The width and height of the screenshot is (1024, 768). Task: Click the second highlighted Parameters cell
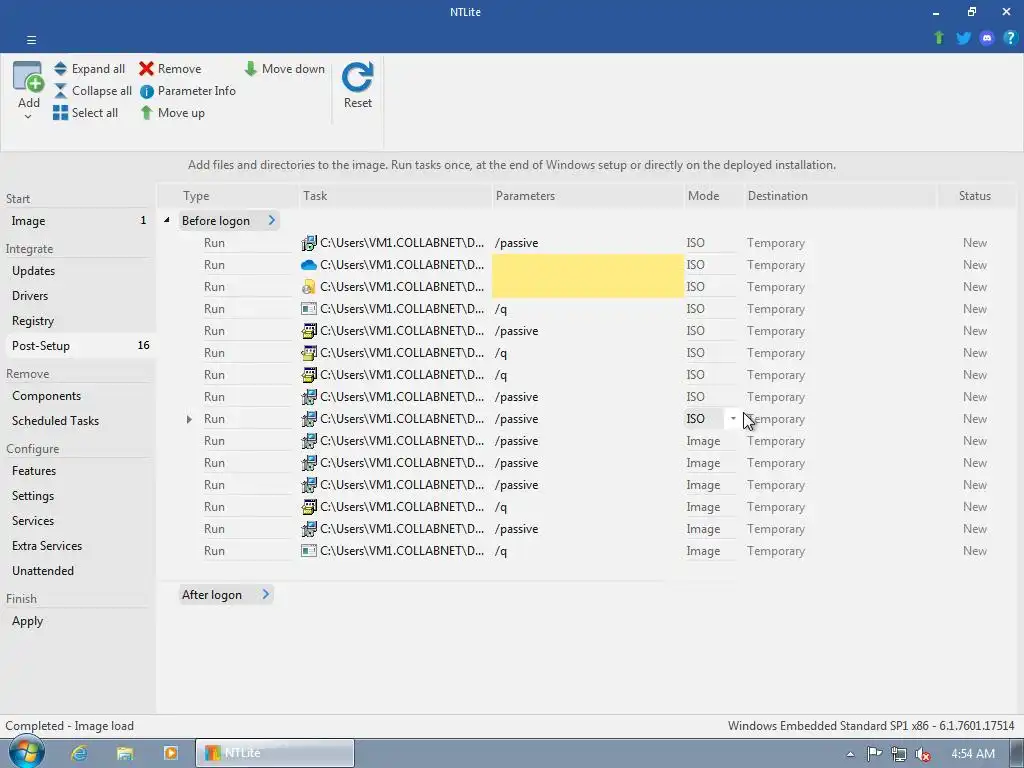coord(588,287)
